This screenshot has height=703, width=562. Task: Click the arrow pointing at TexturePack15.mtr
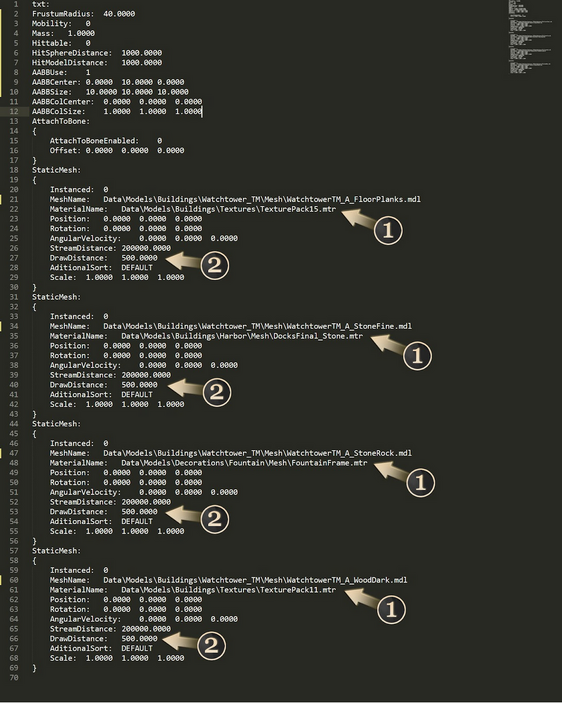[x=358, y=218]
